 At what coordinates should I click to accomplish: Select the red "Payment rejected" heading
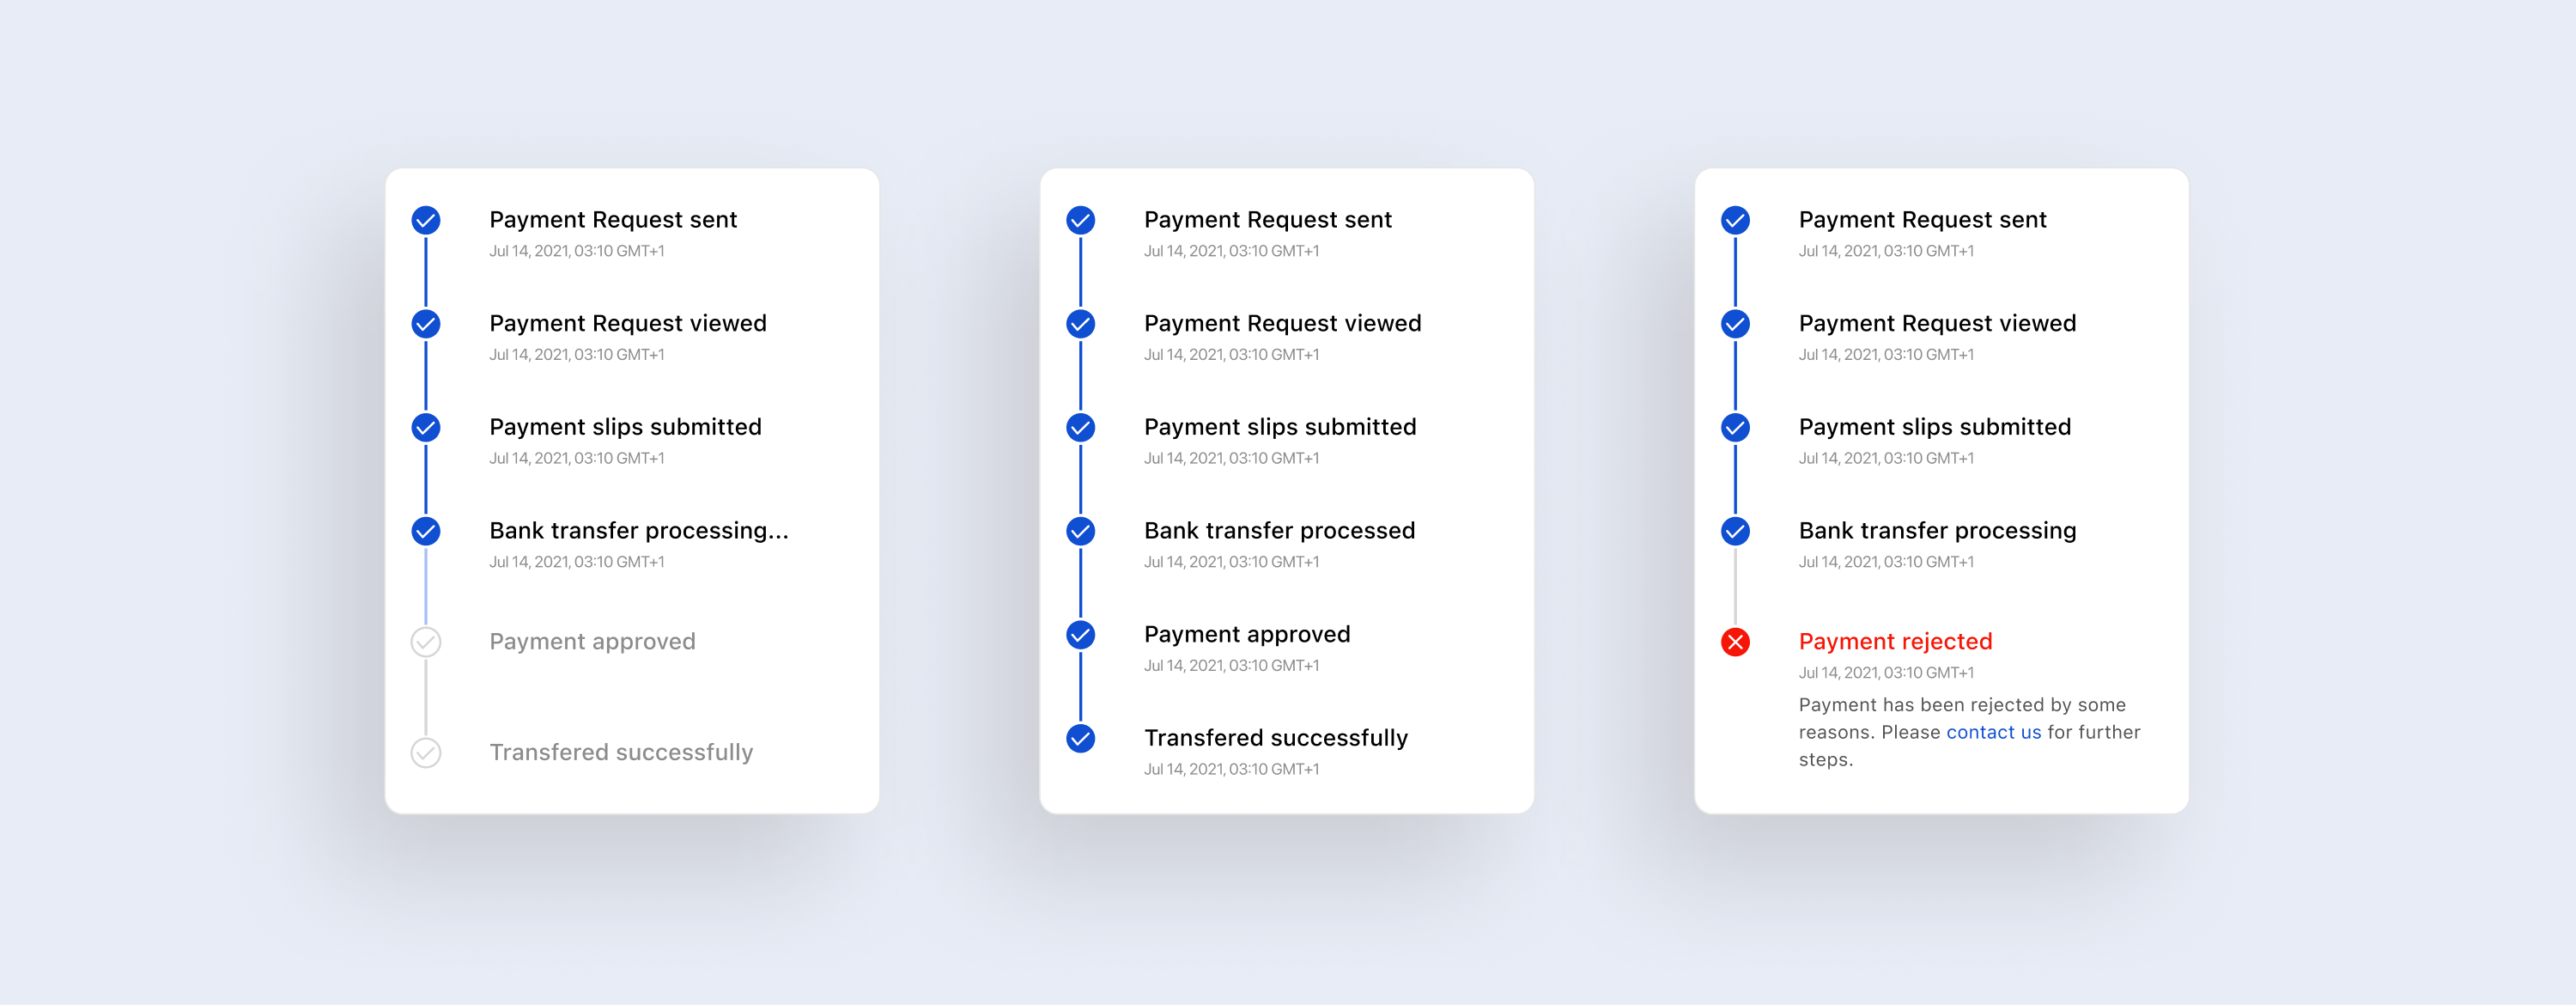point(1895,641)
